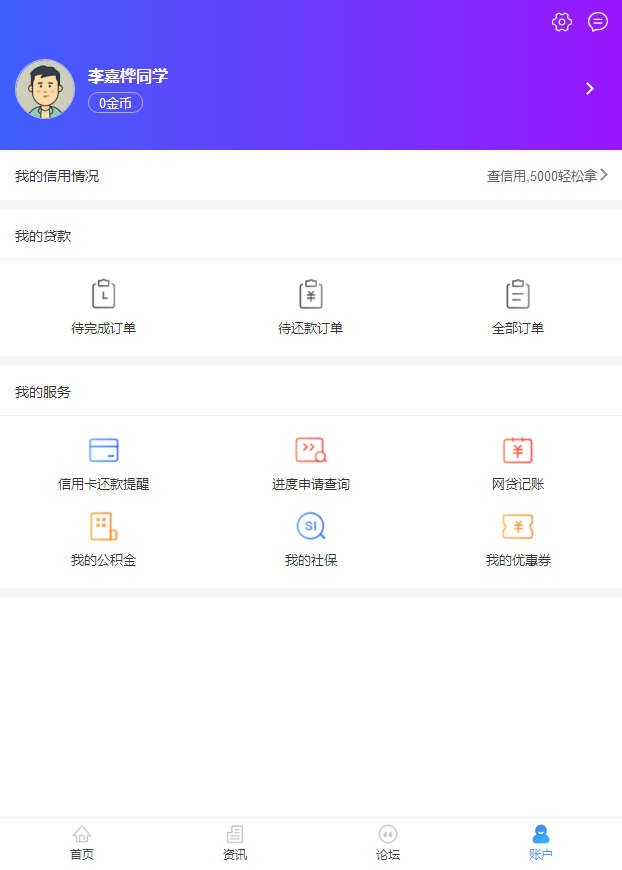
Task: Open the online loan bookkeeping icon
Action: [x=518, y=450]
